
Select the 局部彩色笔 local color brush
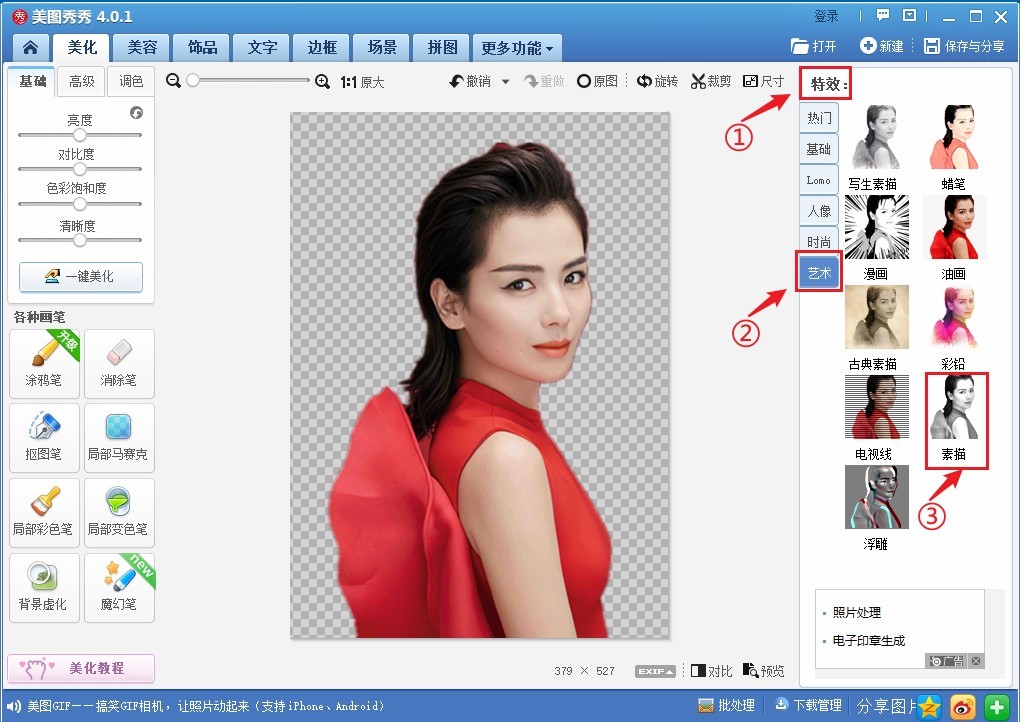[44, 513]
